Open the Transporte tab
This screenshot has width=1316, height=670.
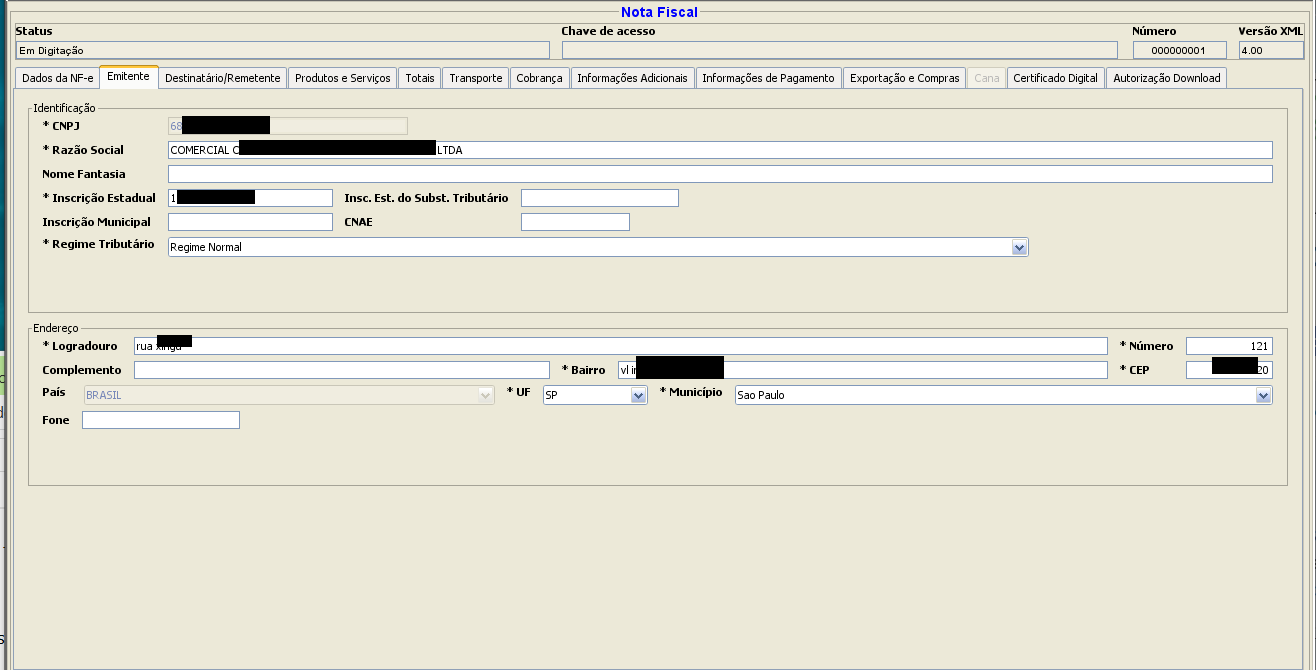pyautogui.click(x=475, y=78)
